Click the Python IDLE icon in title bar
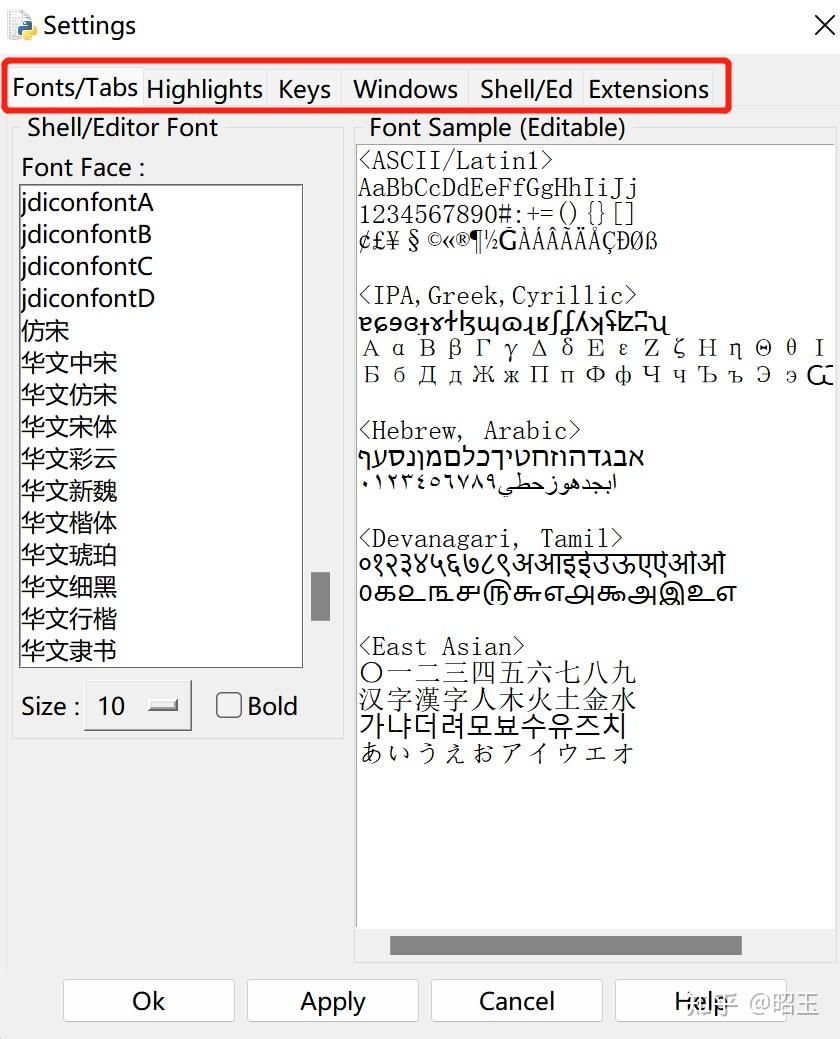The height and width of the screenshot is (1039, 840). 21,25
